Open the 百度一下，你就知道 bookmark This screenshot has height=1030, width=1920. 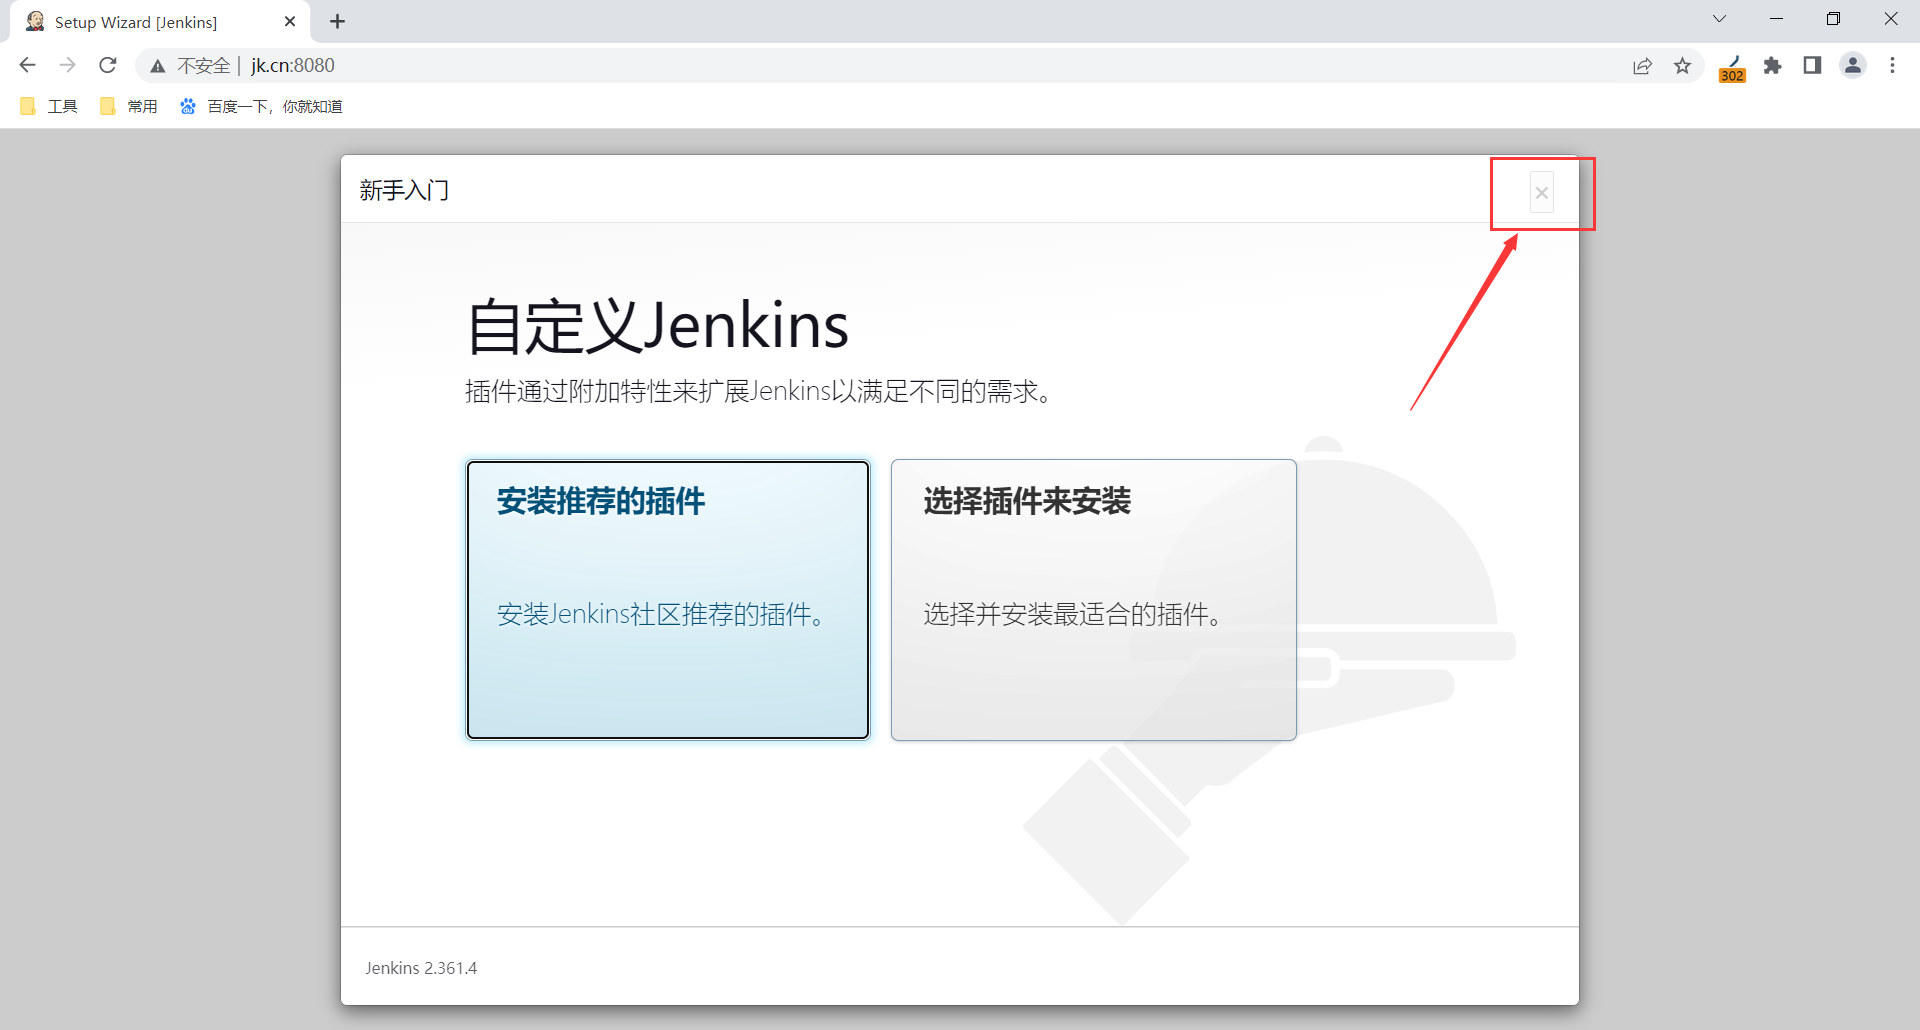(x=261, y=106)
